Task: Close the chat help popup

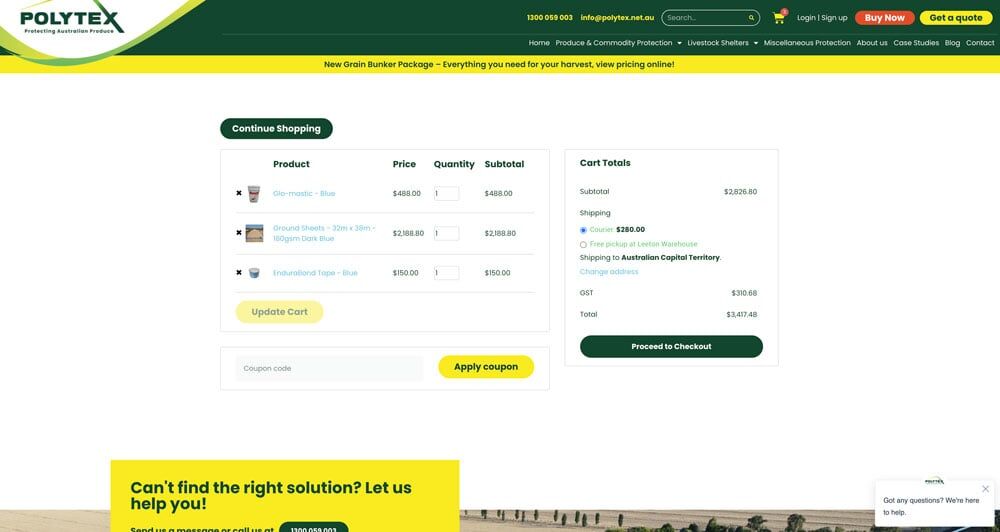Action: pos(985,489)
